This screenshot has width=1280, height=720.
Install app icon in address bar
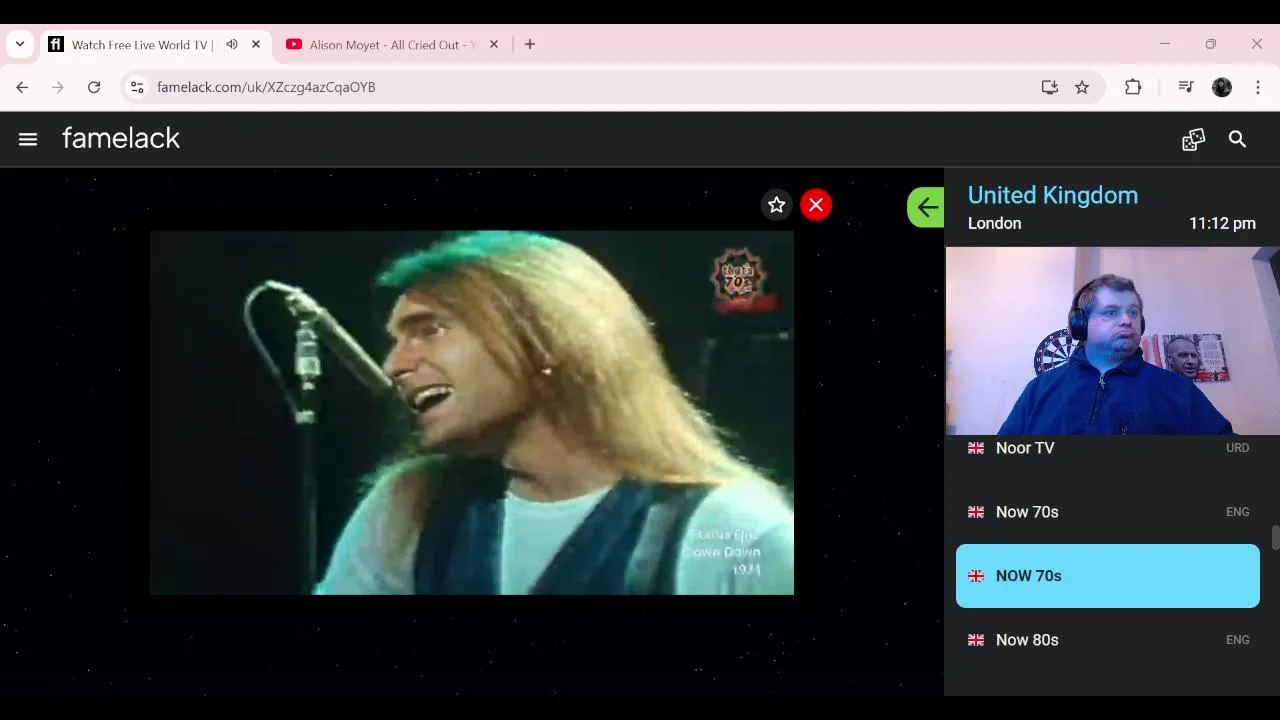click(1049, 87)
